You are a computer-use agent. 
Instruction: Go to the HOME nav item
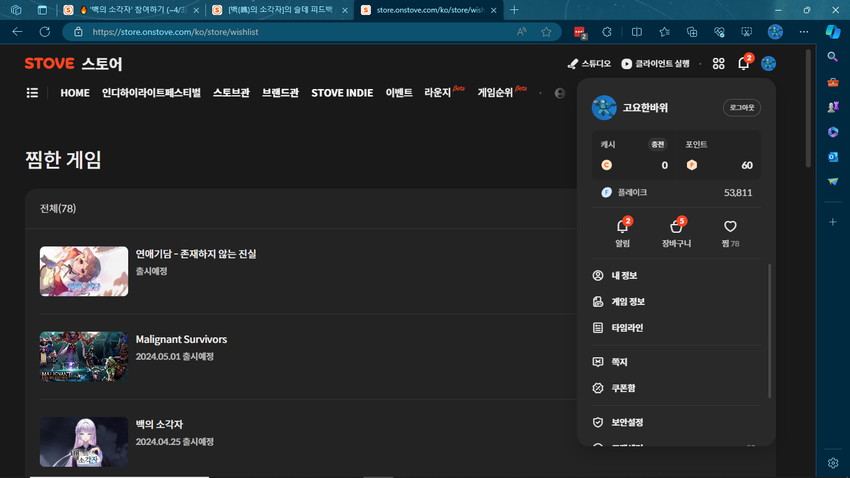coord(75,93)
